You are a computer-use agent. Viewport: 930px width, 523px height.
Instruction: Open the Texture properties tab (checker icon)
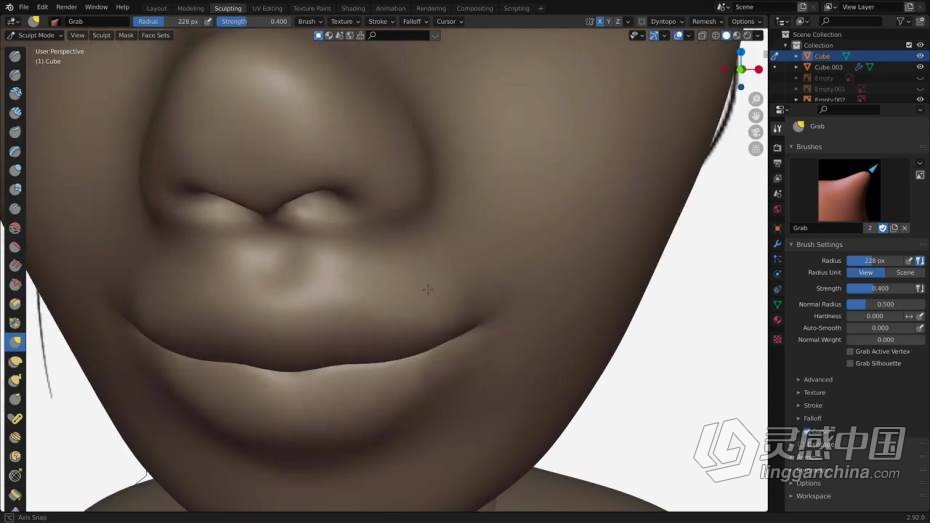[x=778, y=339]
